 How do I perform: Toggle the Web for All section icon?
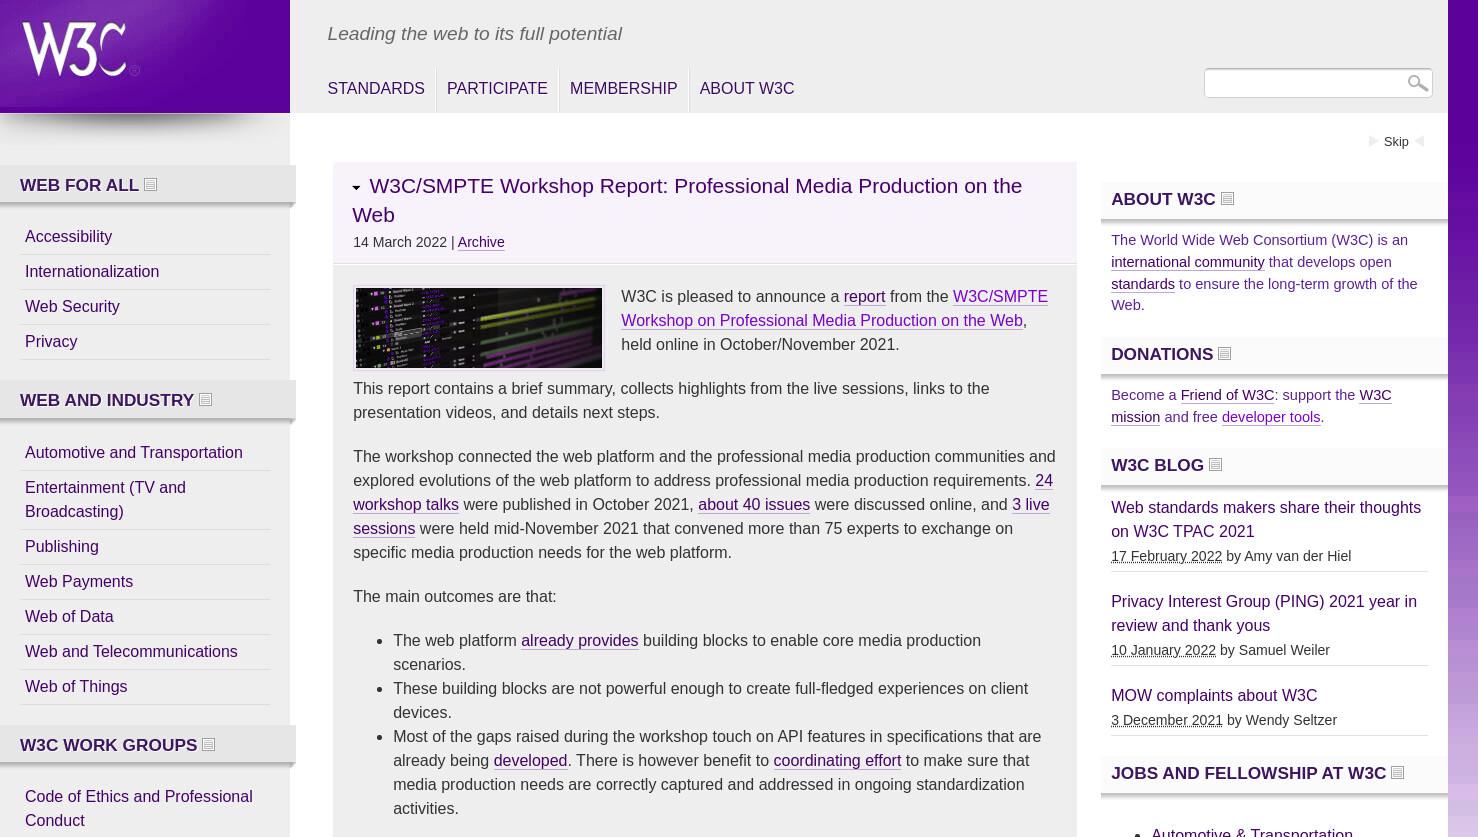coord(151,185)
